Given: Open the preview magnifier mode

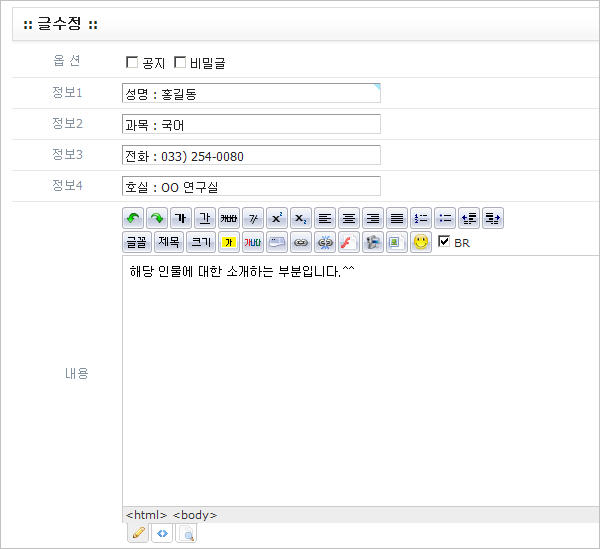Looking at the screenshot, I should [x=186, y=534].
